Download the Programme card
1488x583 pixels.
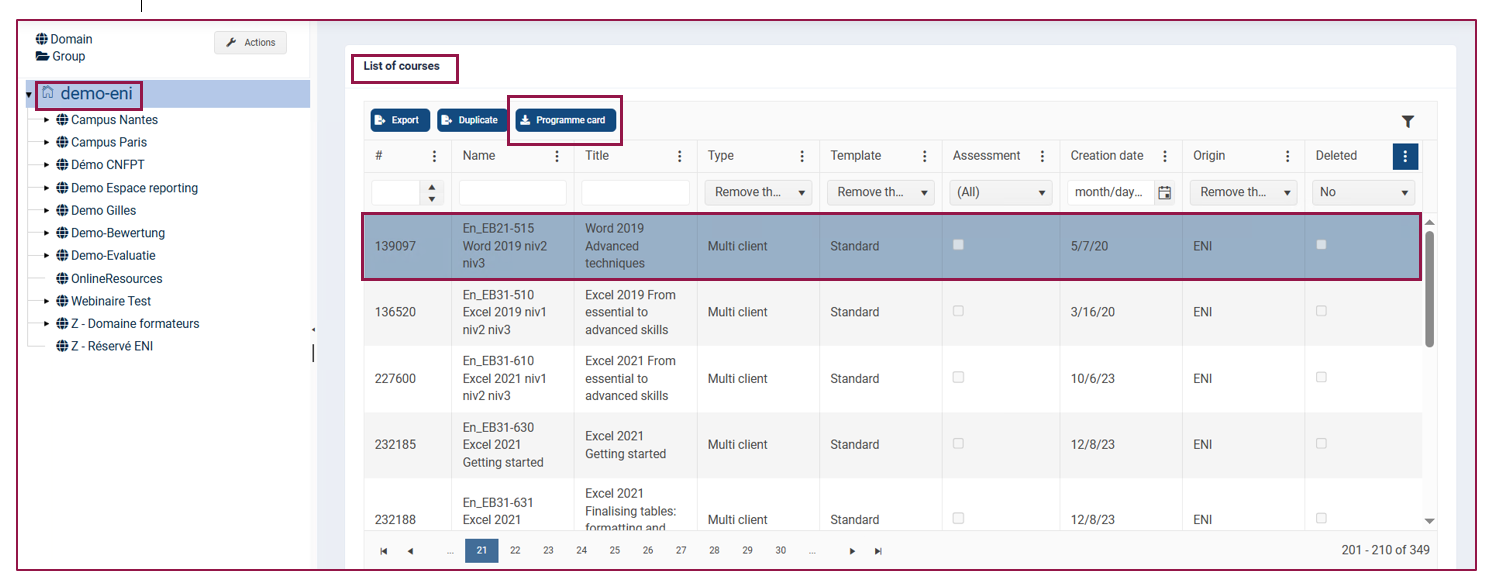pos(566,120)
